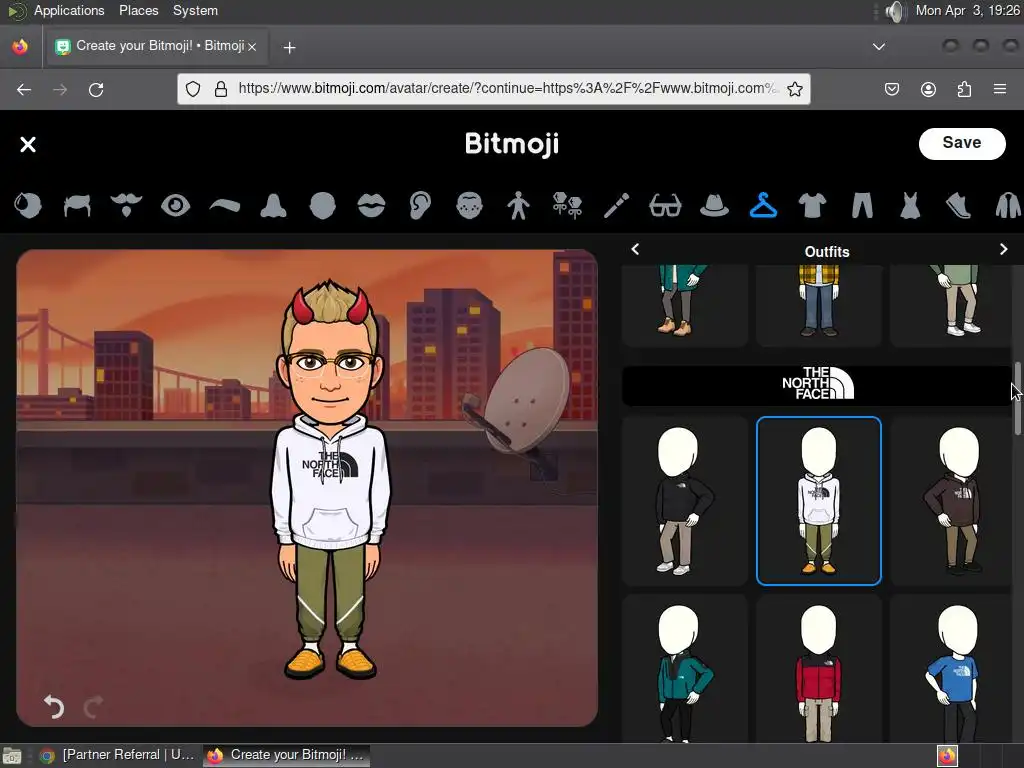This screenshot has height=768, width=1024.
Task: Select the lips mouth category icon
Action: 371,206
